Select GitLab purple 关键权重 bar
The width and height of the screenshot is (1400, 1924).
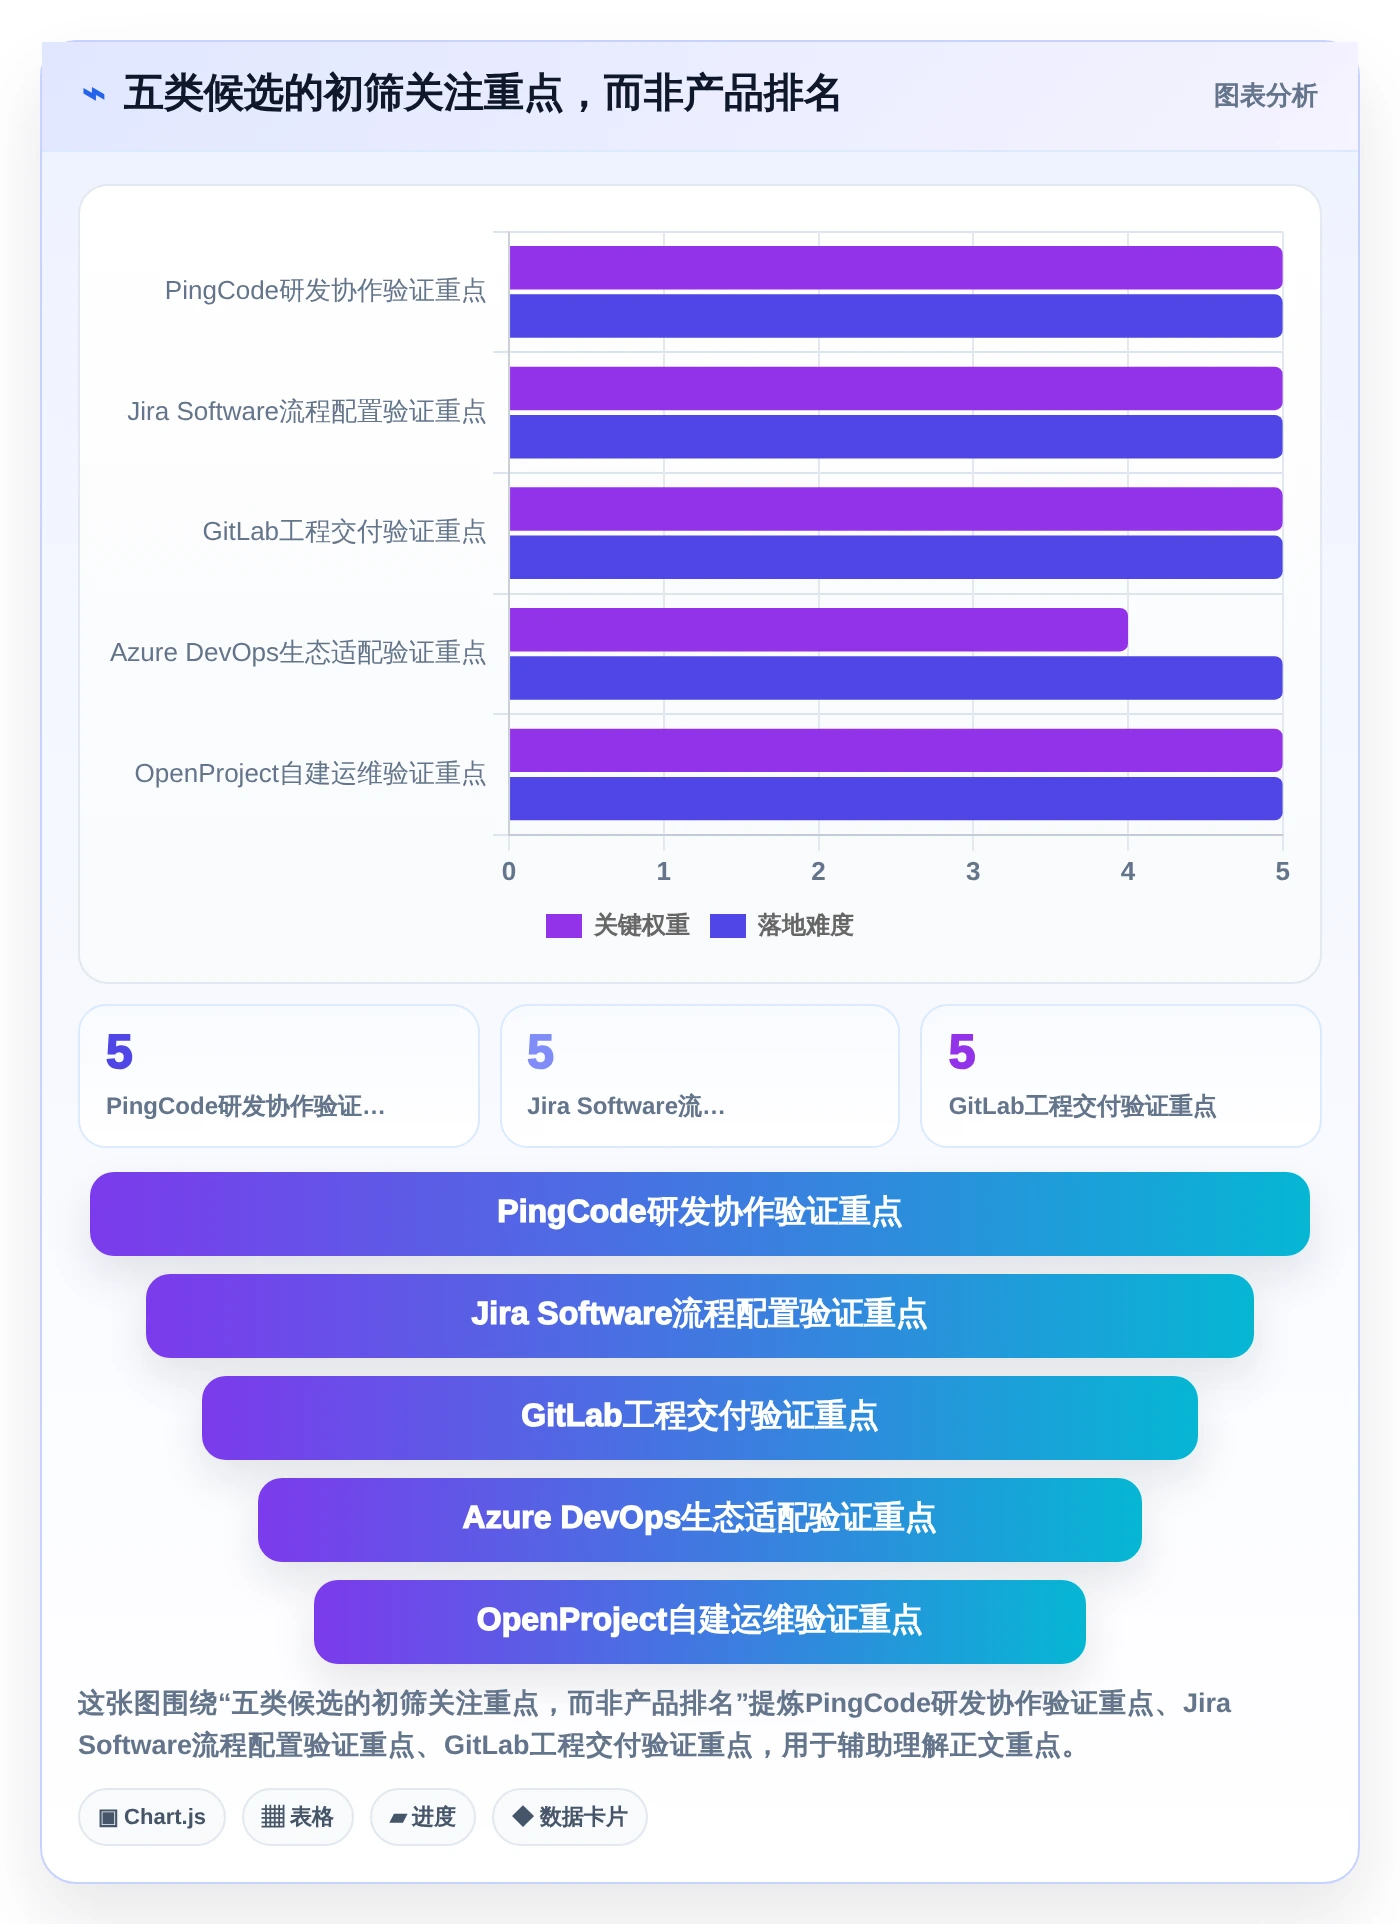coord(896,509)
